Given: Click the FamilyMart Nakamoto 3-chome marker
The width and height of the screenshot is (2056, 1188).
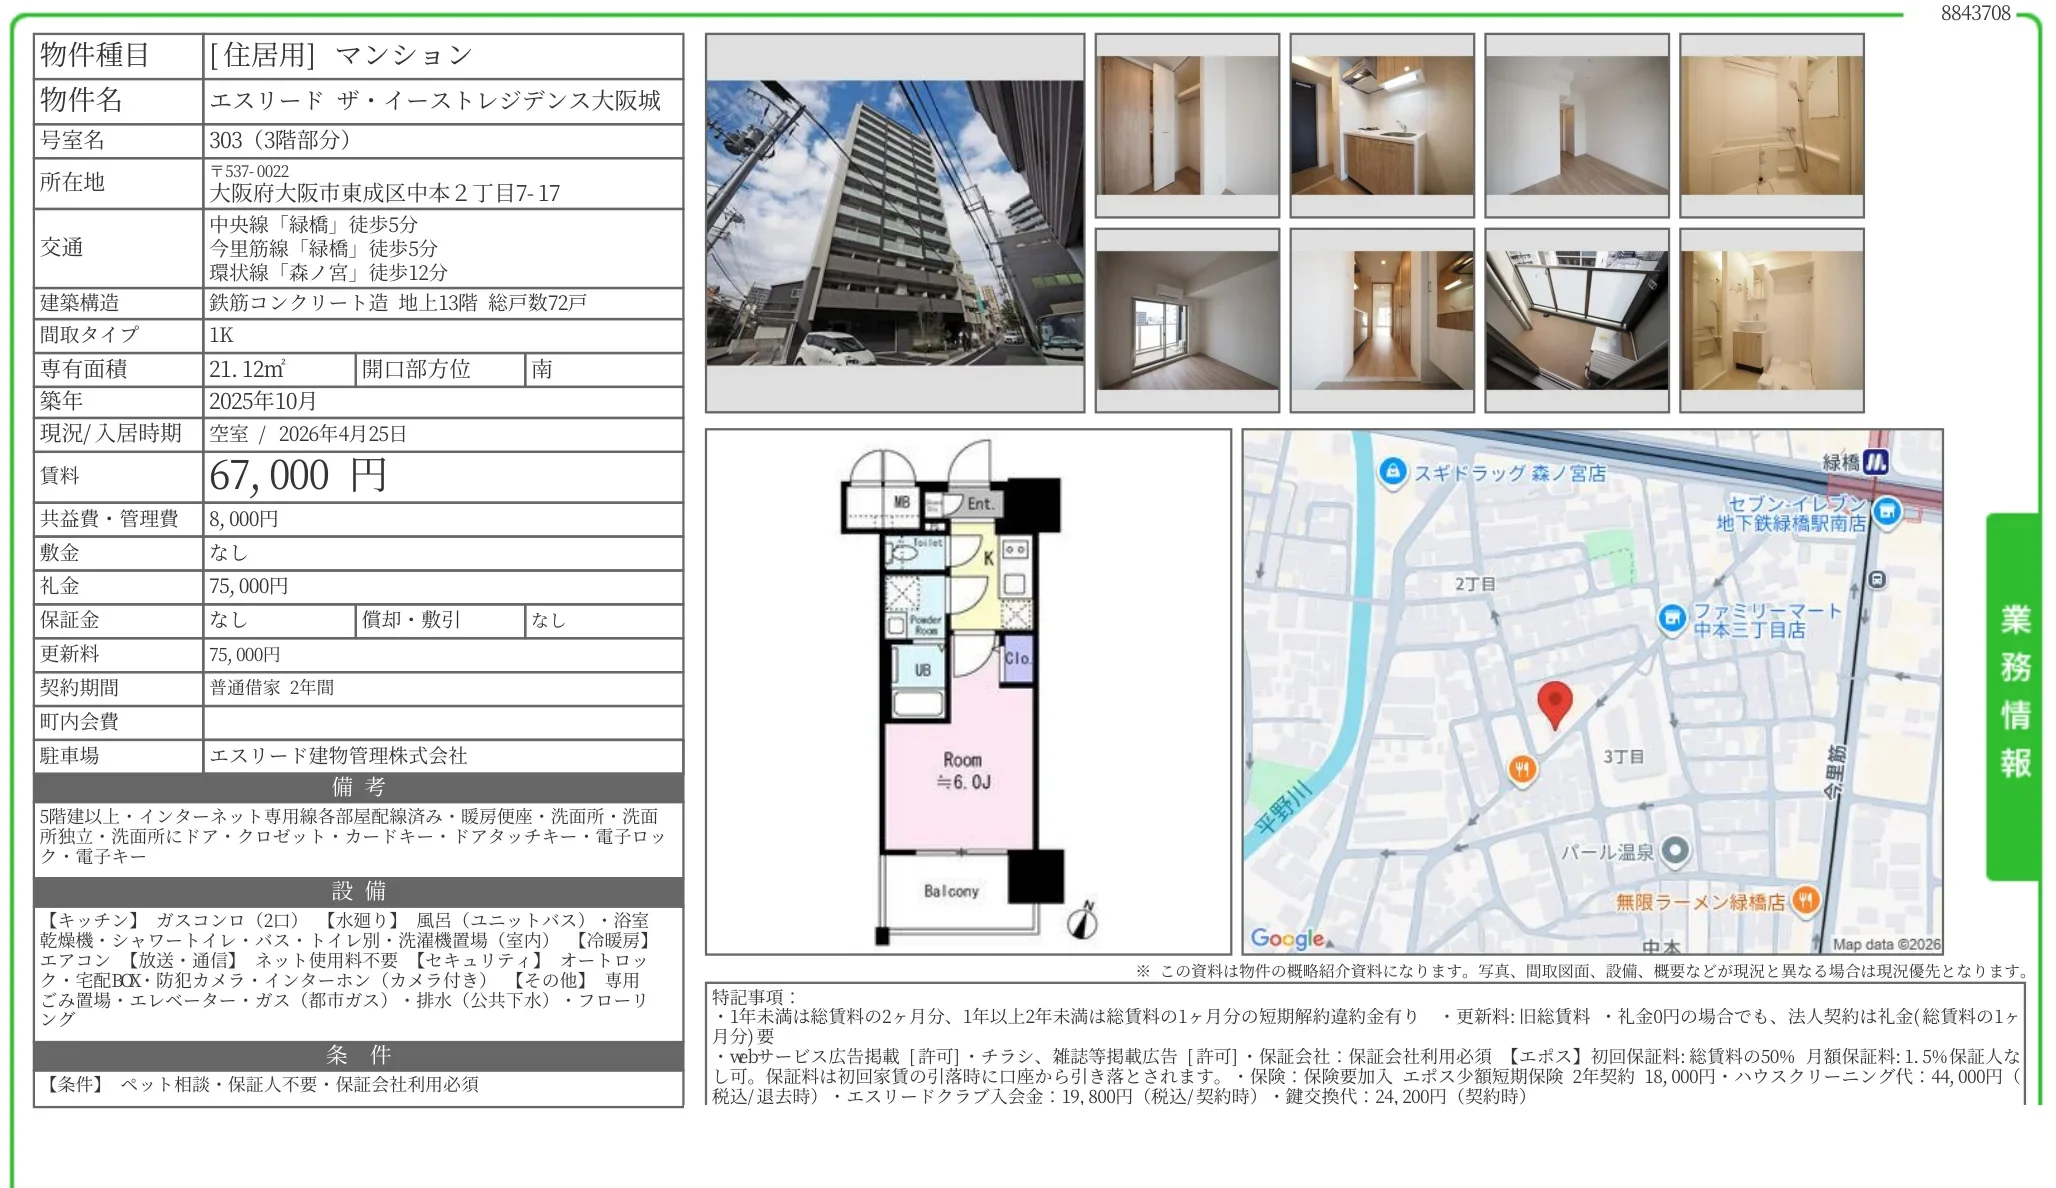Looking at the screenshot, I should pos(1671,619).
